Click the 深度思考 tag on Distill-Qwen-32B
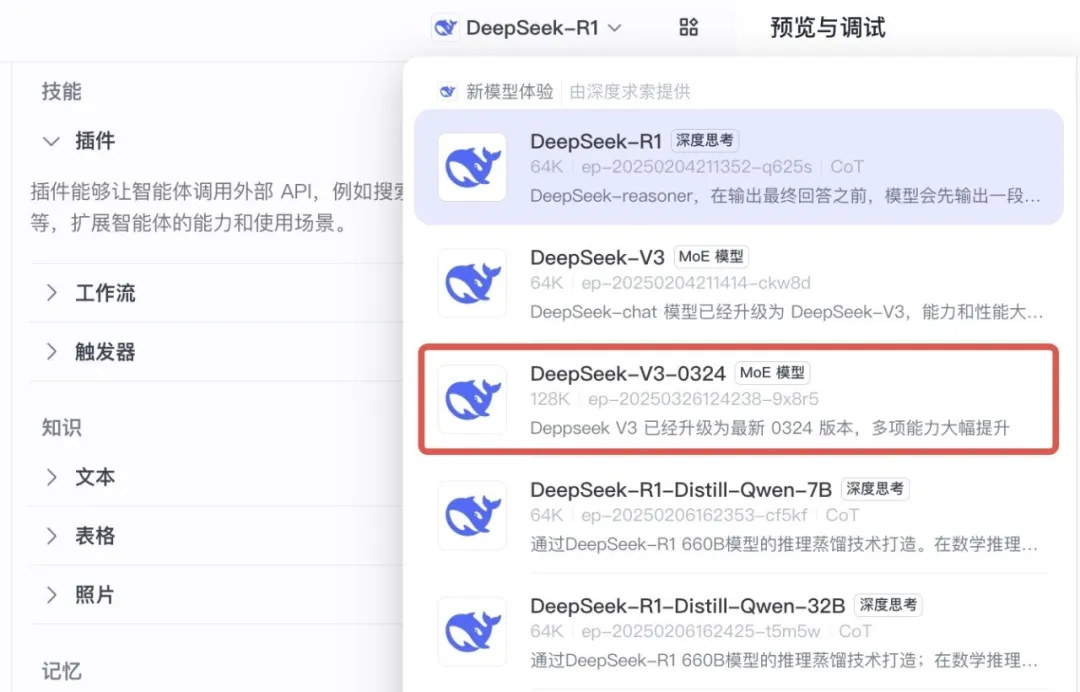Viewport: 1080px width, 692px height. point(889,605)
